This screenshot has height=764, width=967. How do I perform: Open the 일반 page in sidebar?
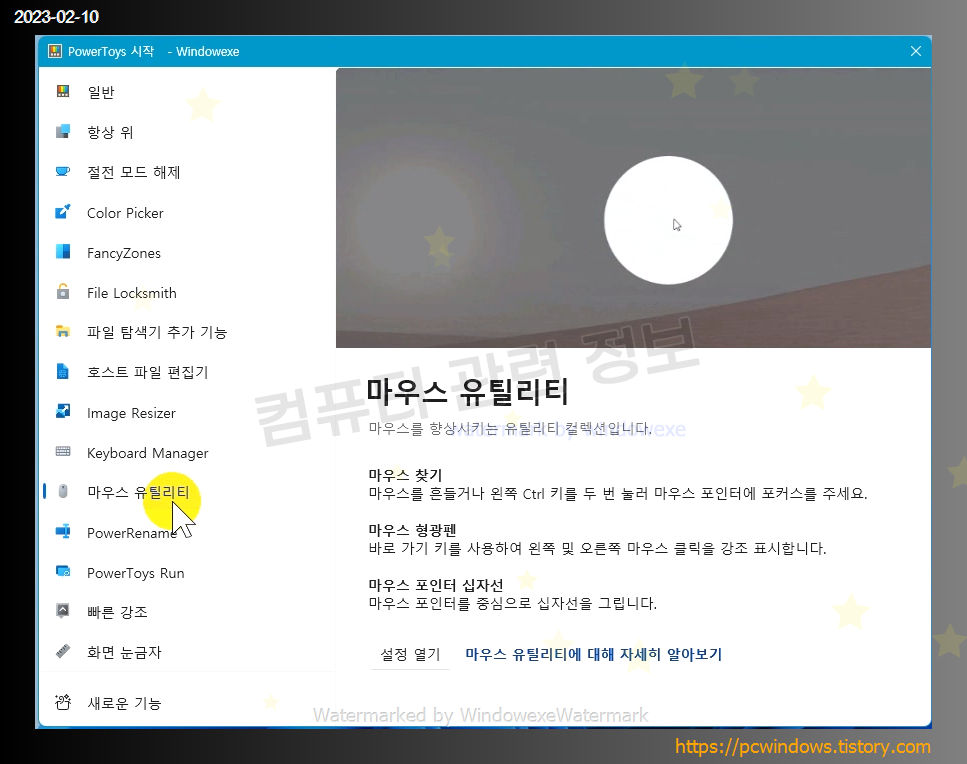pos(187,92)
